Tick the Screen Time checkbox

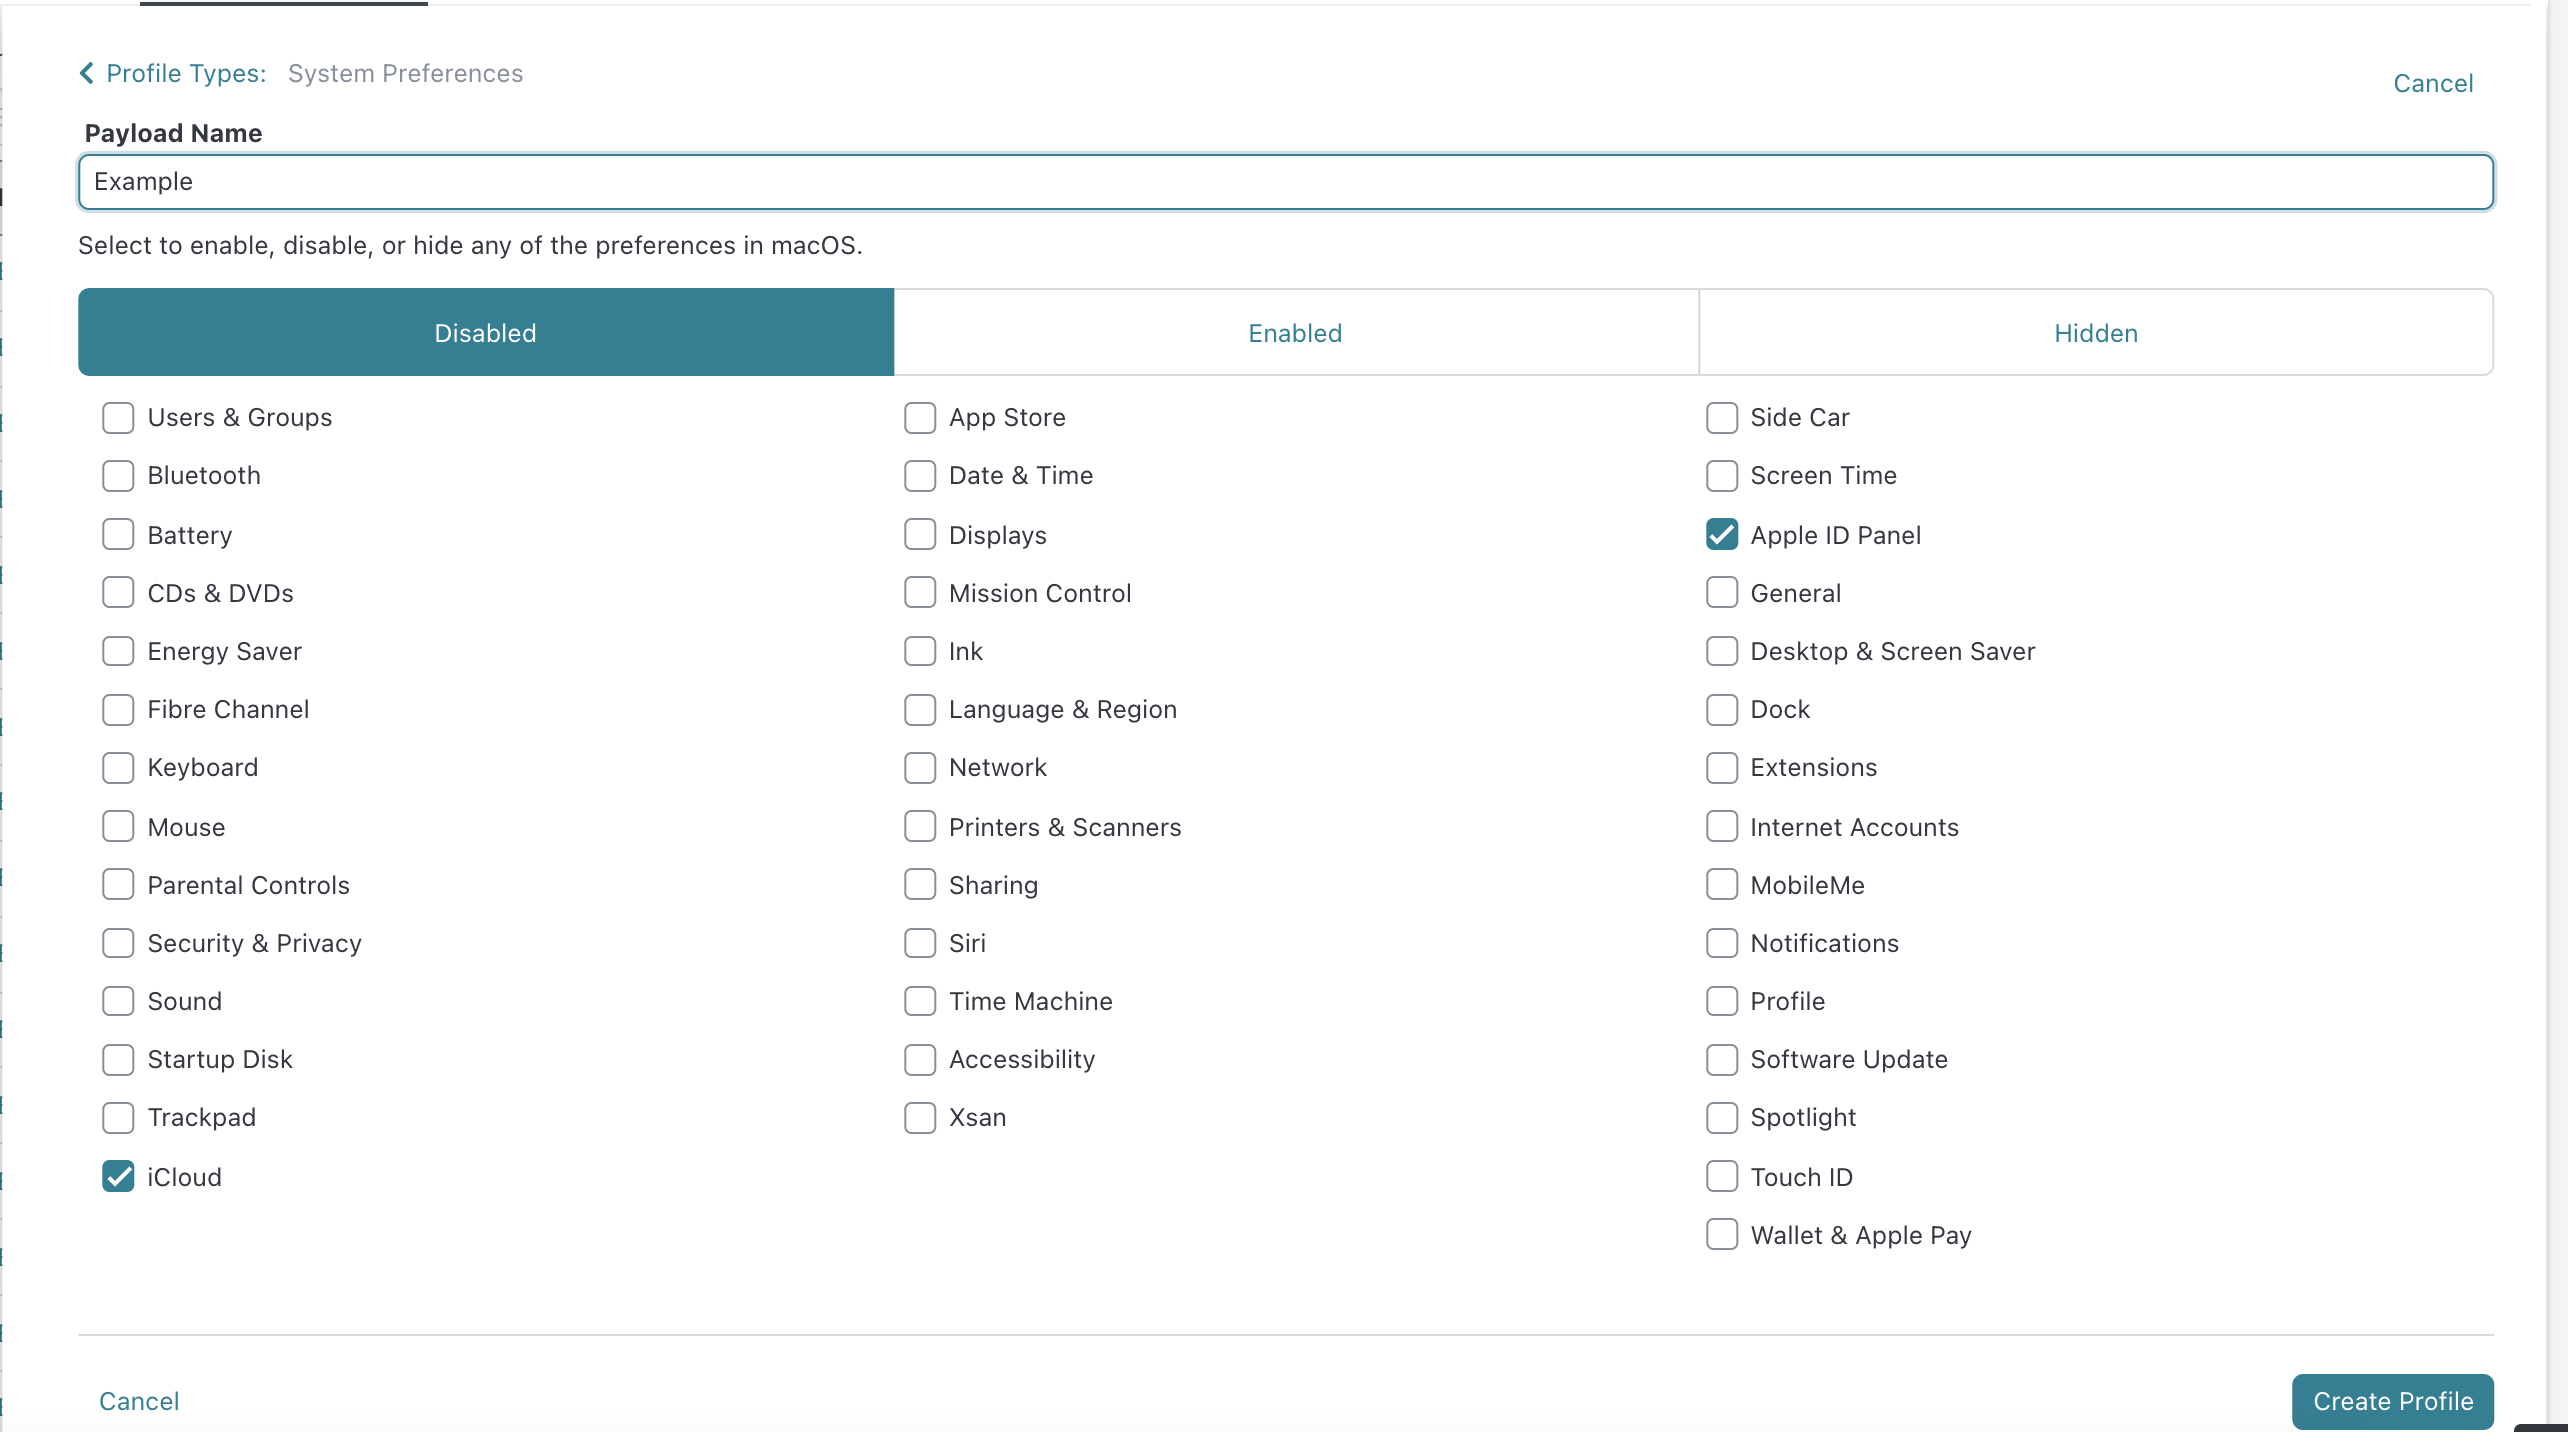(1722, 476)
